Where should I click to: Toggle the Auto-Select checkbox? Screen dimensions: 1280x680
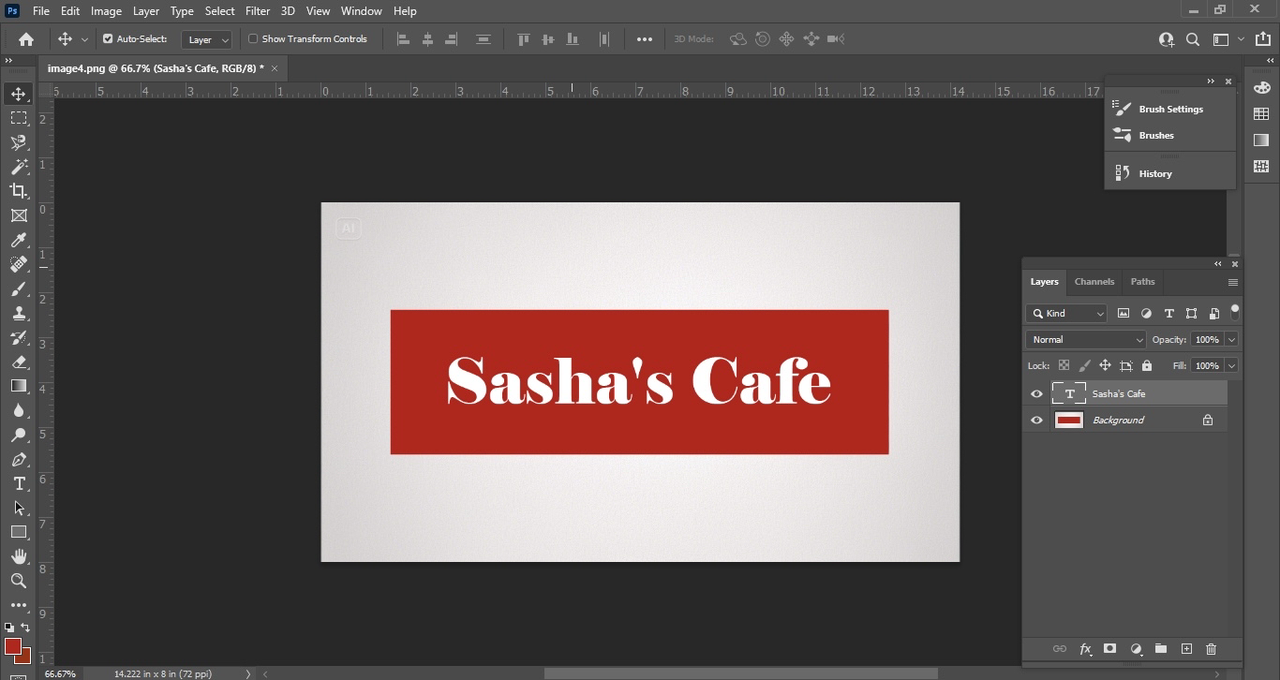108,39
